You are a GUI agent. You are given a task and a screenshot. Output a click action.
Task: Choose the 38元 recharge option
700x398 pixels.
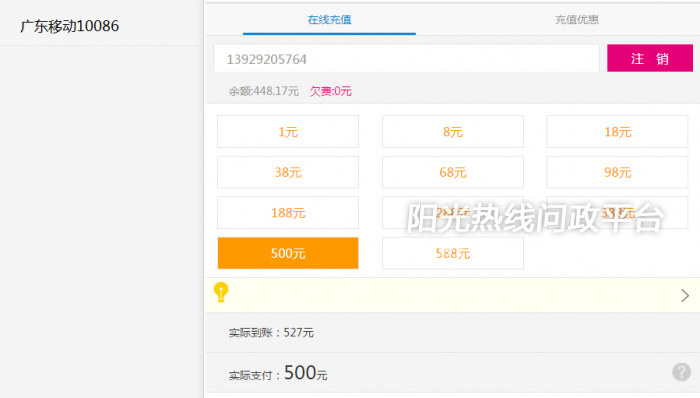click(x=288, y=172)
